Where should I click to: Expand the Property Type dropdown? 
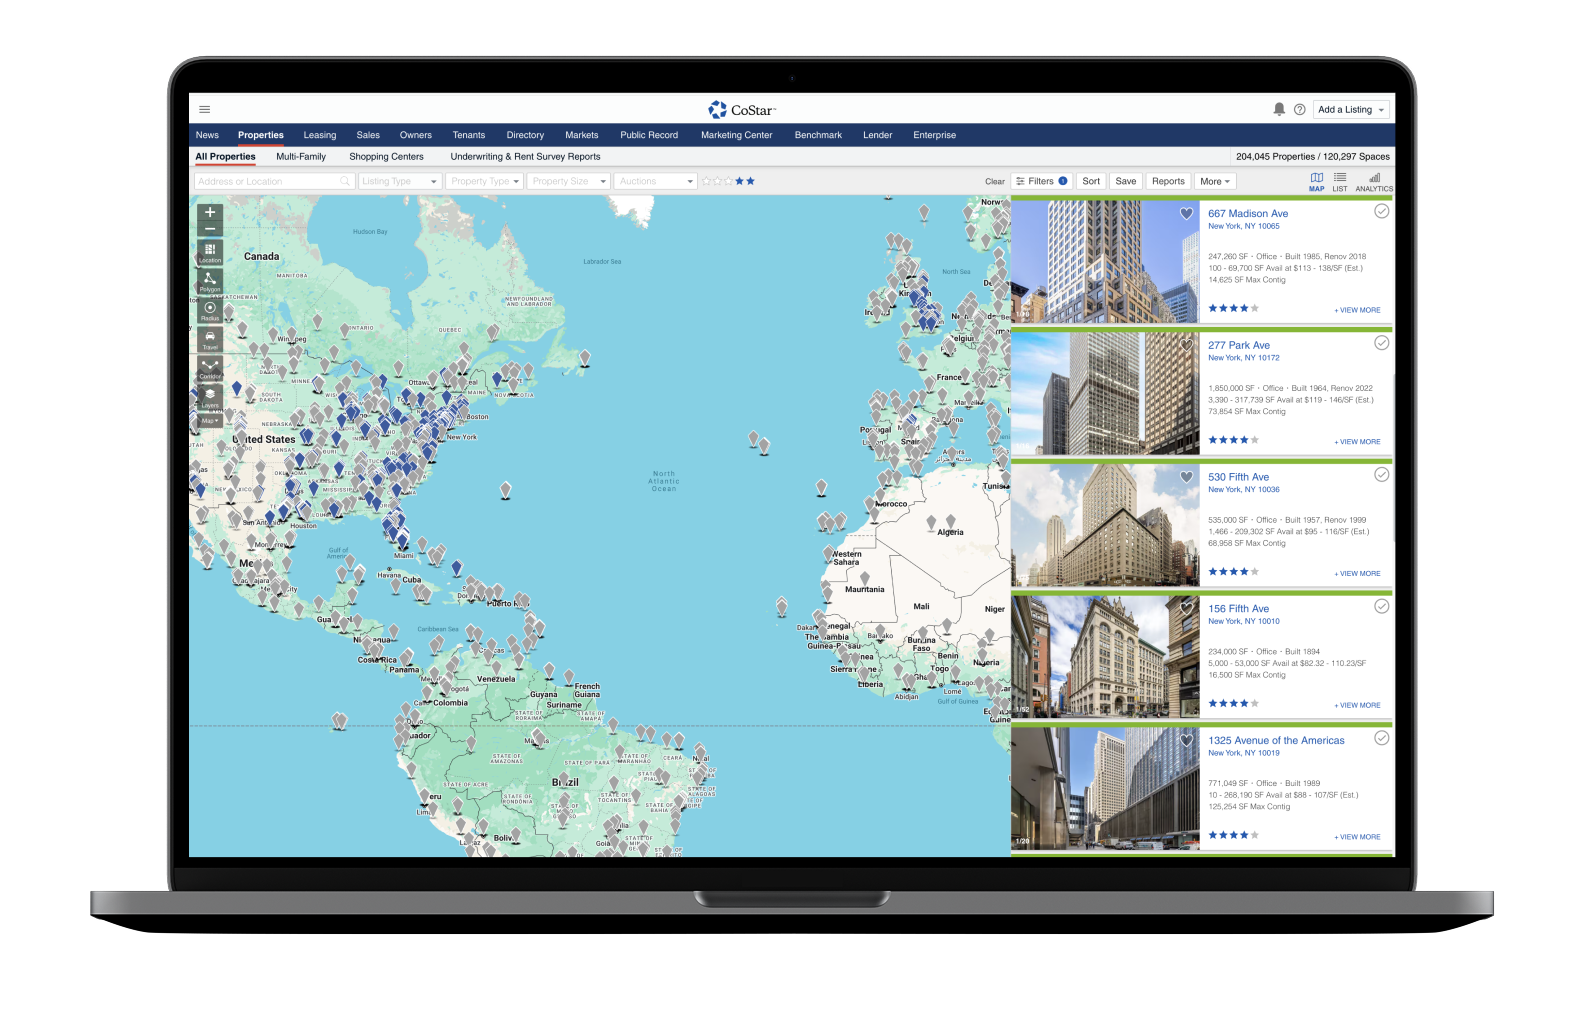(x=485, y=181)
